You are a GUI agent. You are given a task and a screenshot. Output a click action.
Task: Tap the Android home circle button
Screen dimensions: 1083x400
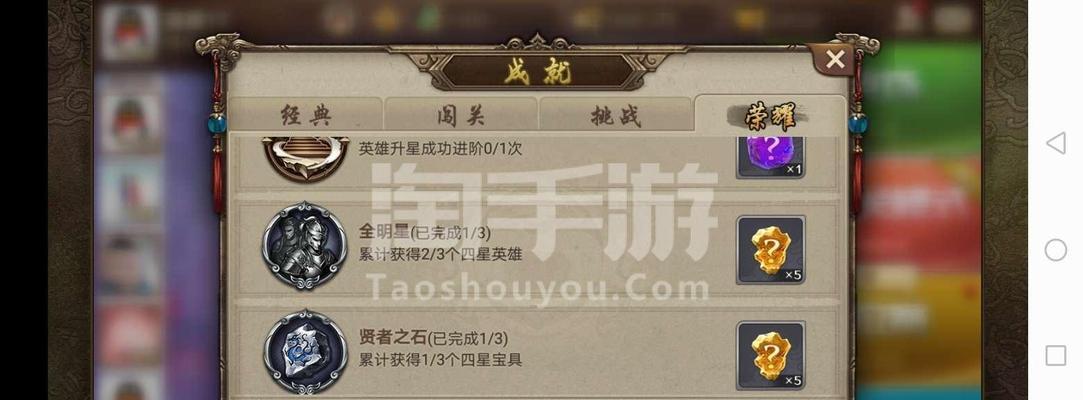coord(1055,249)
